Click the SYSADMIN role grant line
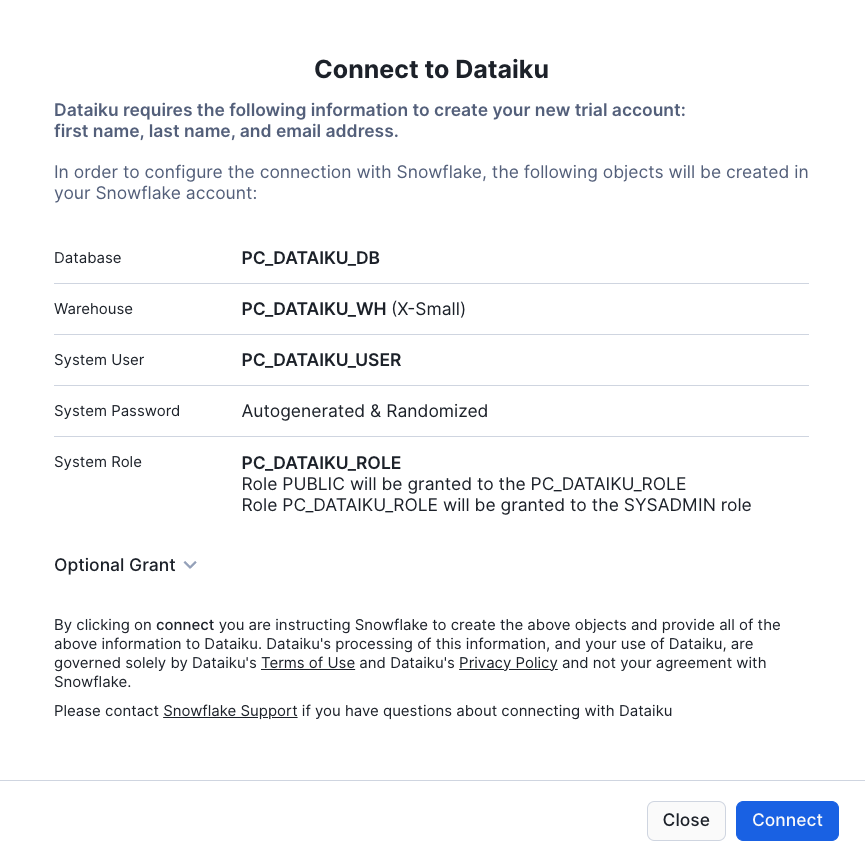The height and width of the screenshot is (858, 865). [496, 505]
